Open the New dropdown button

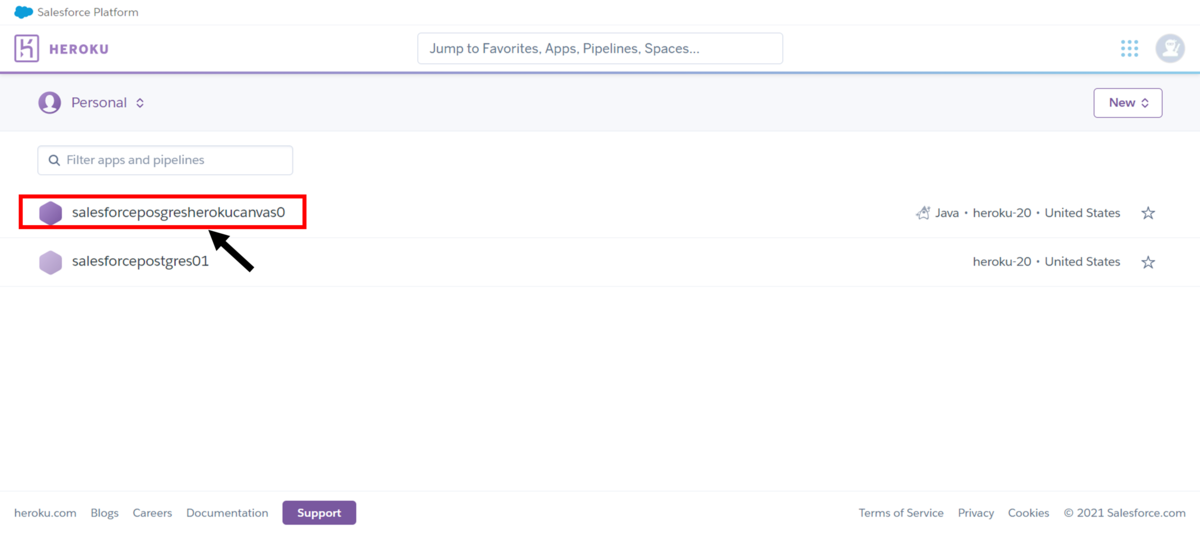1128,102
